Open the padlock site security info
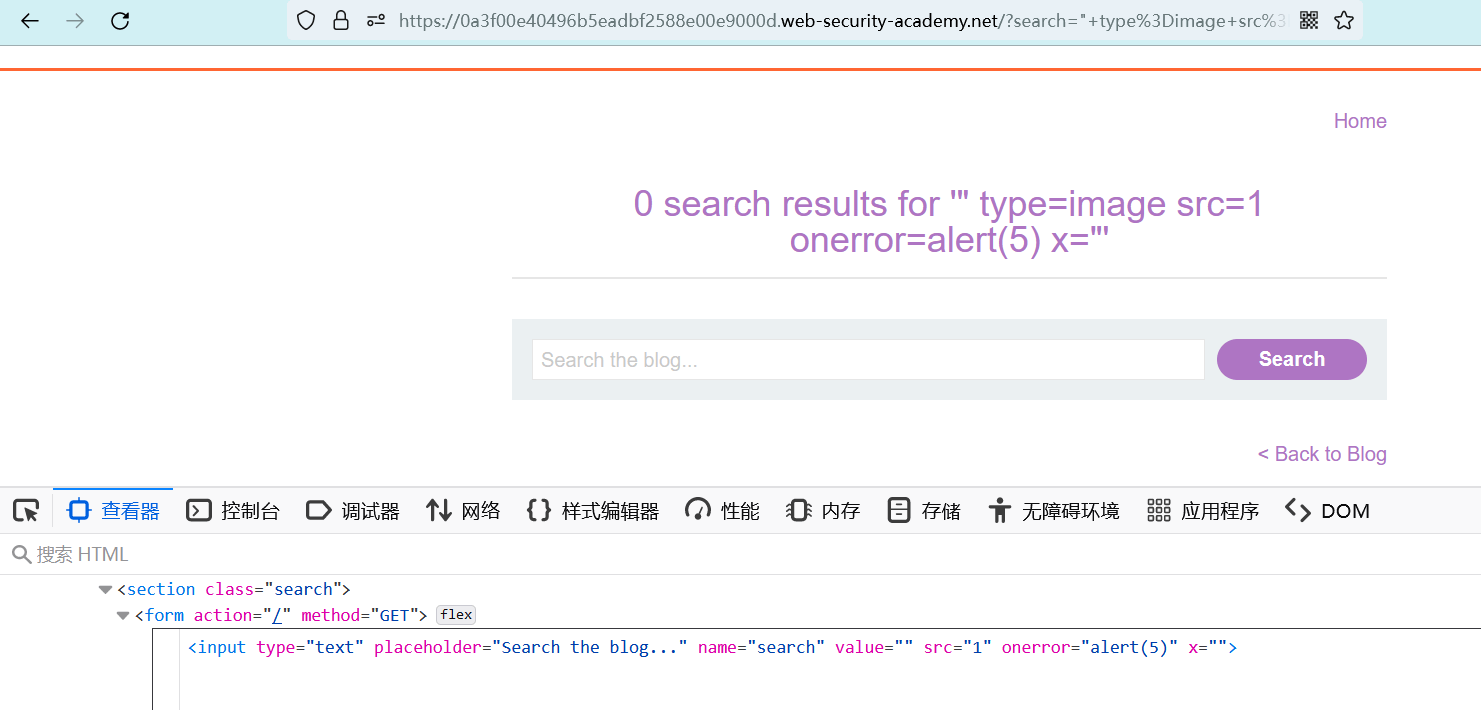This screenshot has height=710, width=1481. pyautogui.click(x=341, y=20)
